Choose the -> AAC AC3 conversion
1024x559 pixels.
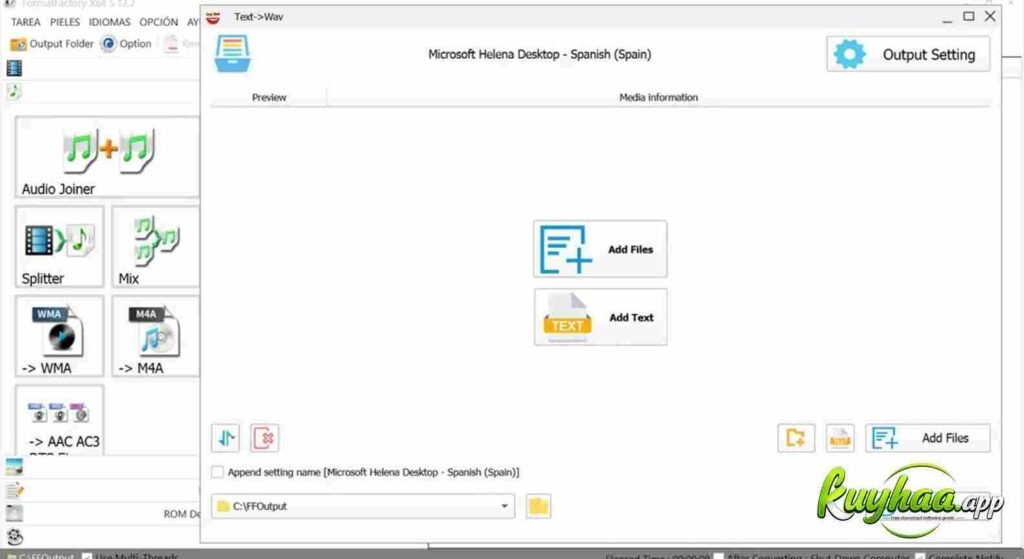(59, 419)
